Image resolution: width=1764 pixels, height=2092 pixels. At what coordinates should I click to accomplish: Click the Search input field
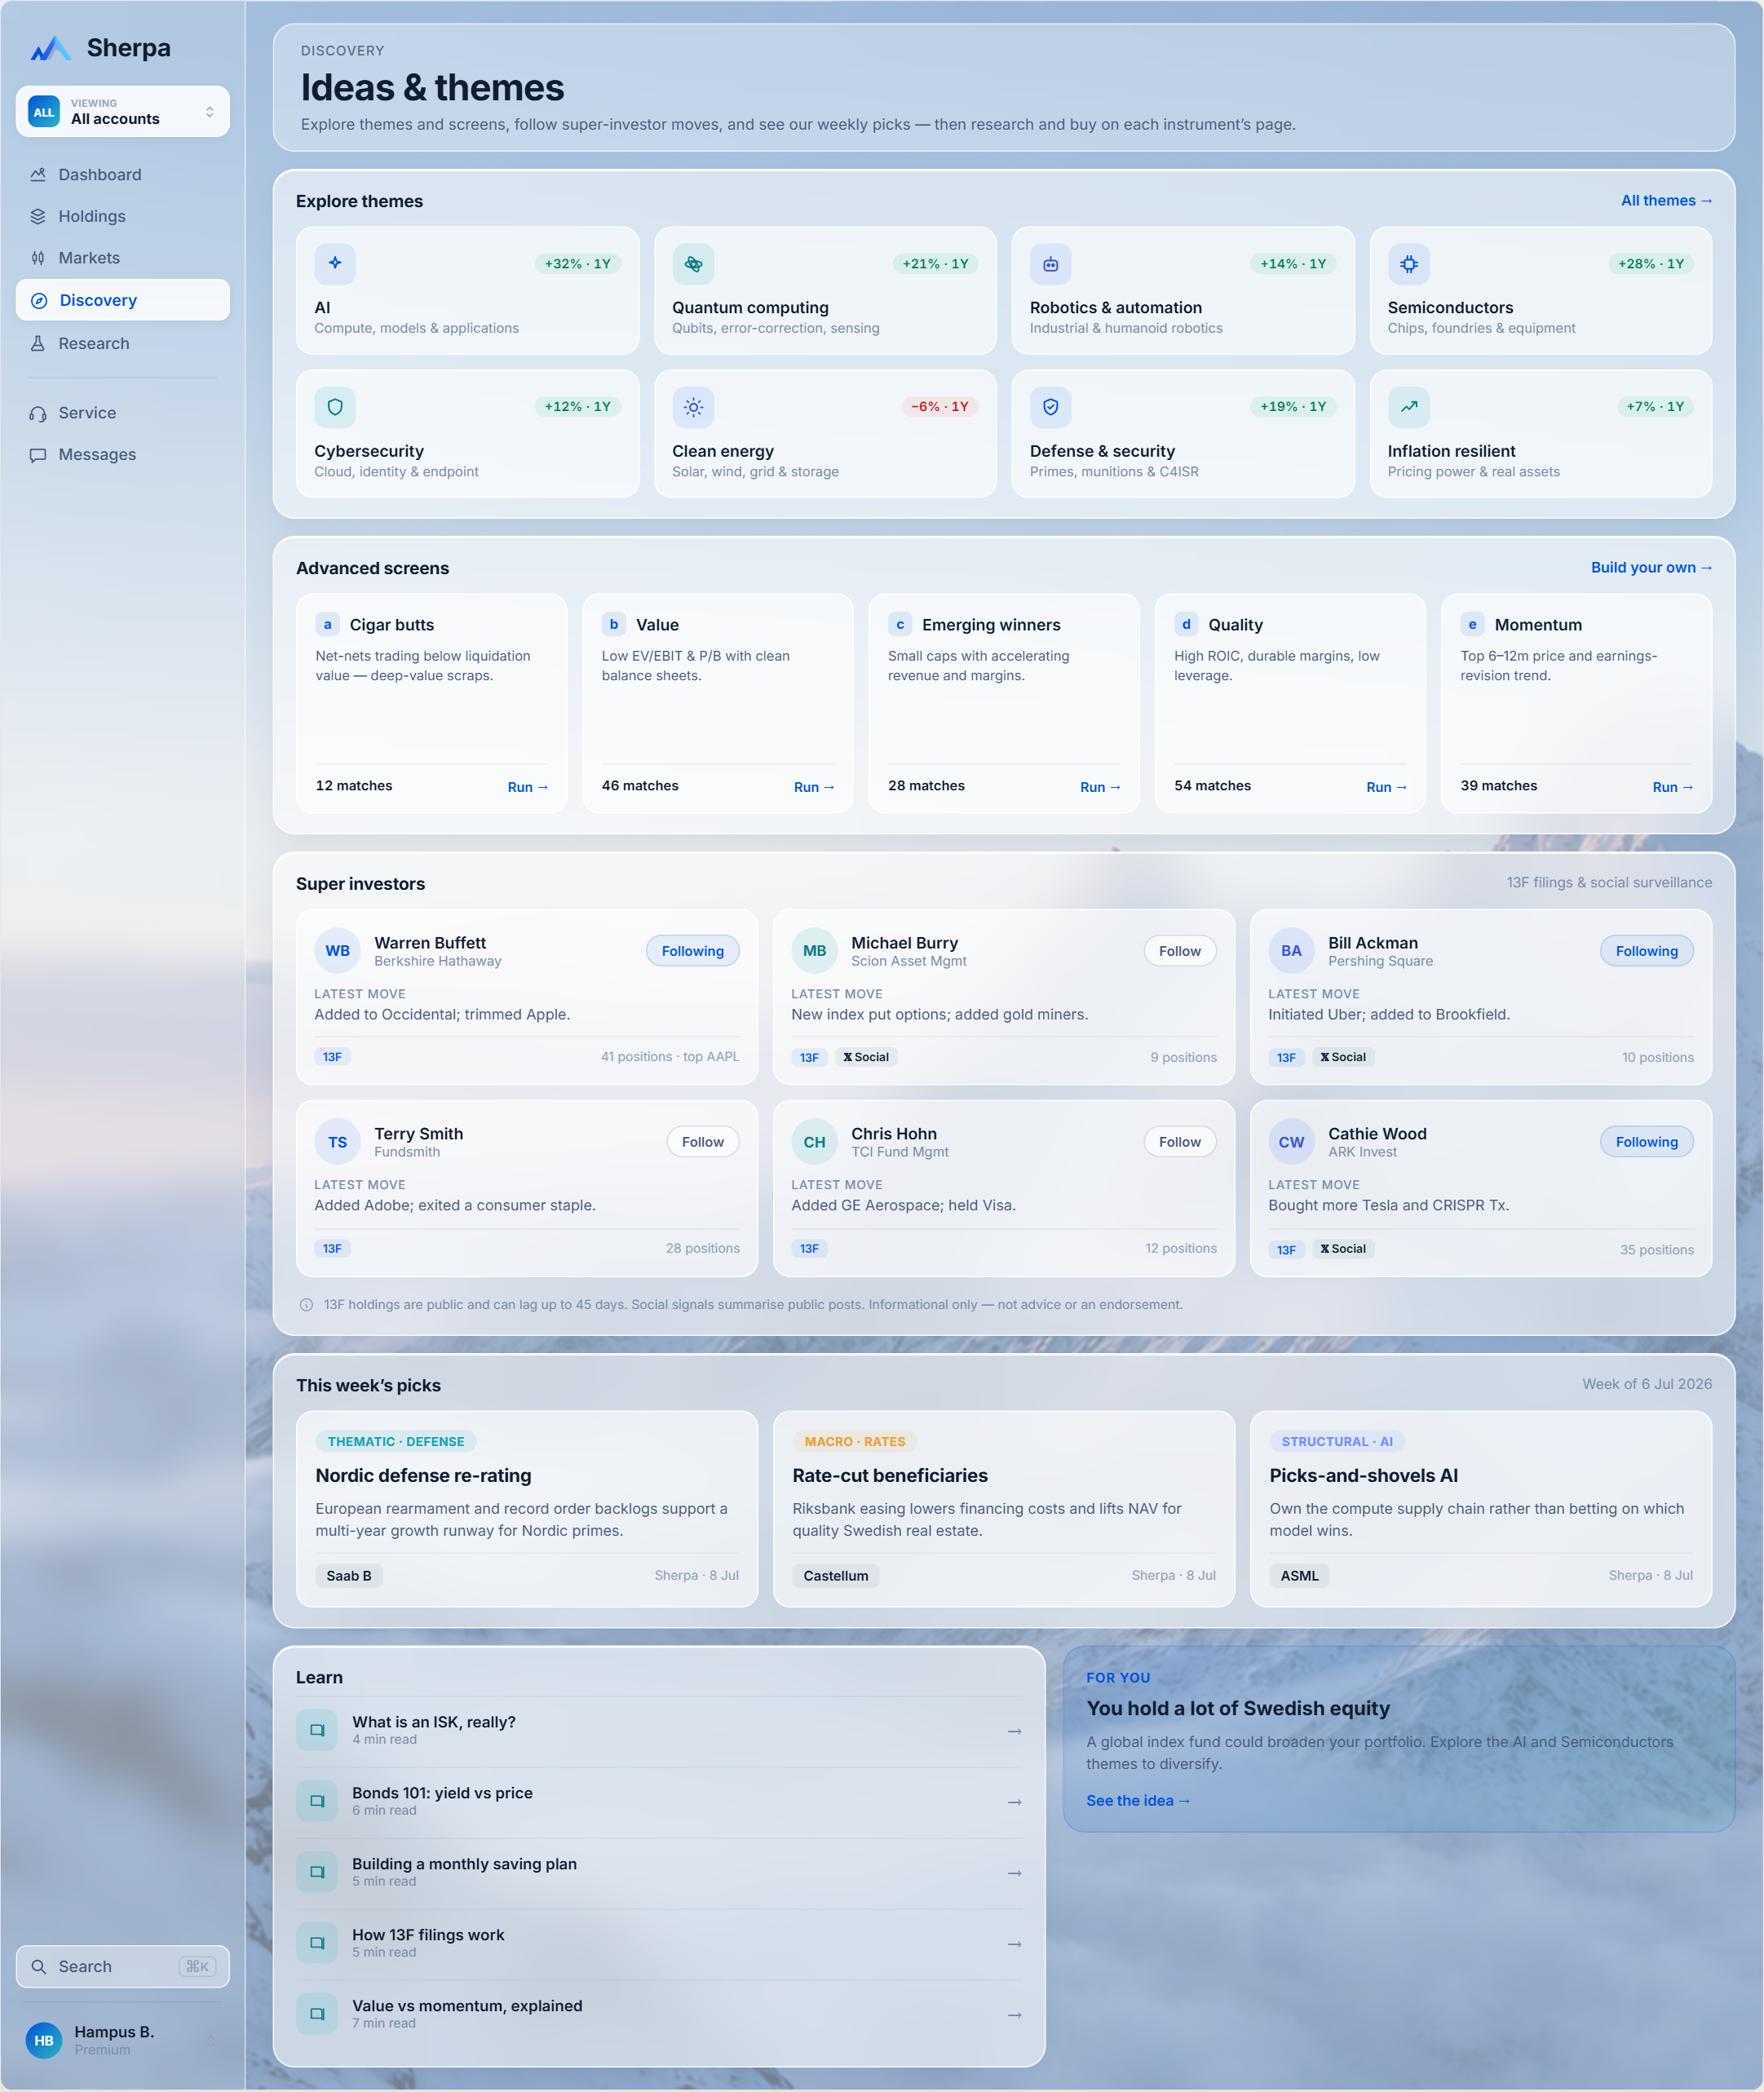coord(123,1966)
